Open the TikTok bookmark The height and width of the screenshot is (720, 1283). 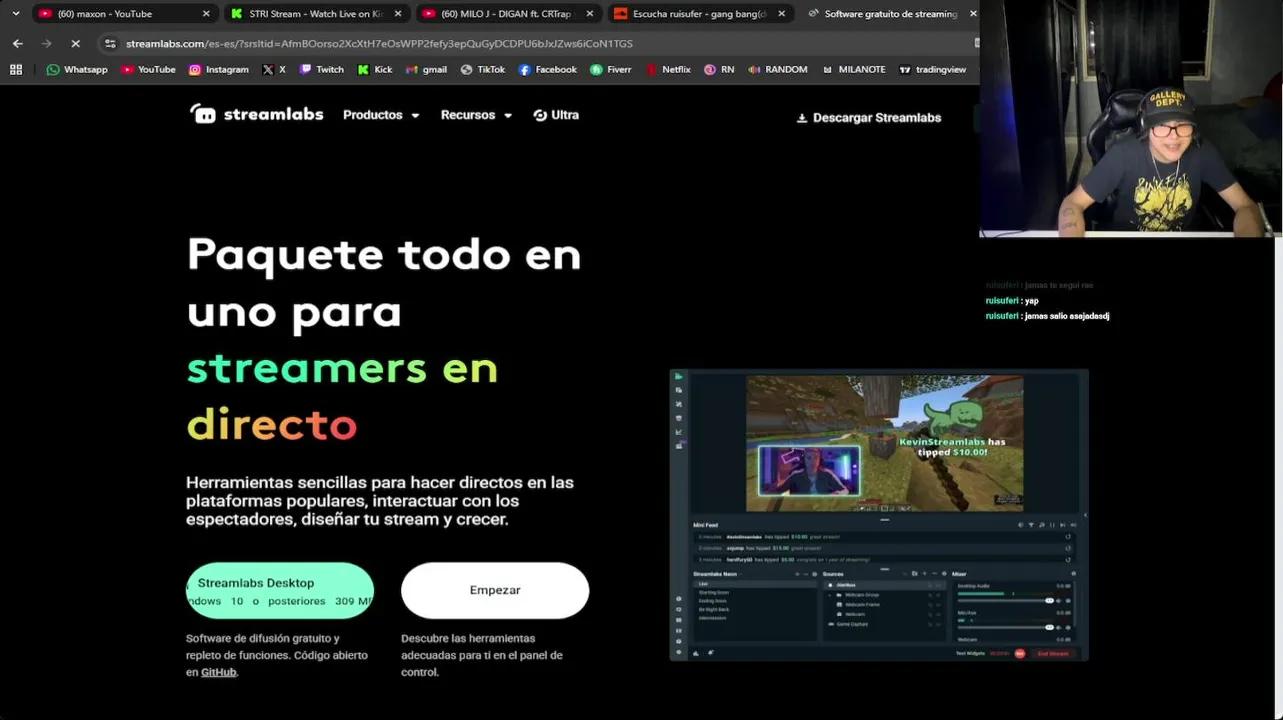483,70
